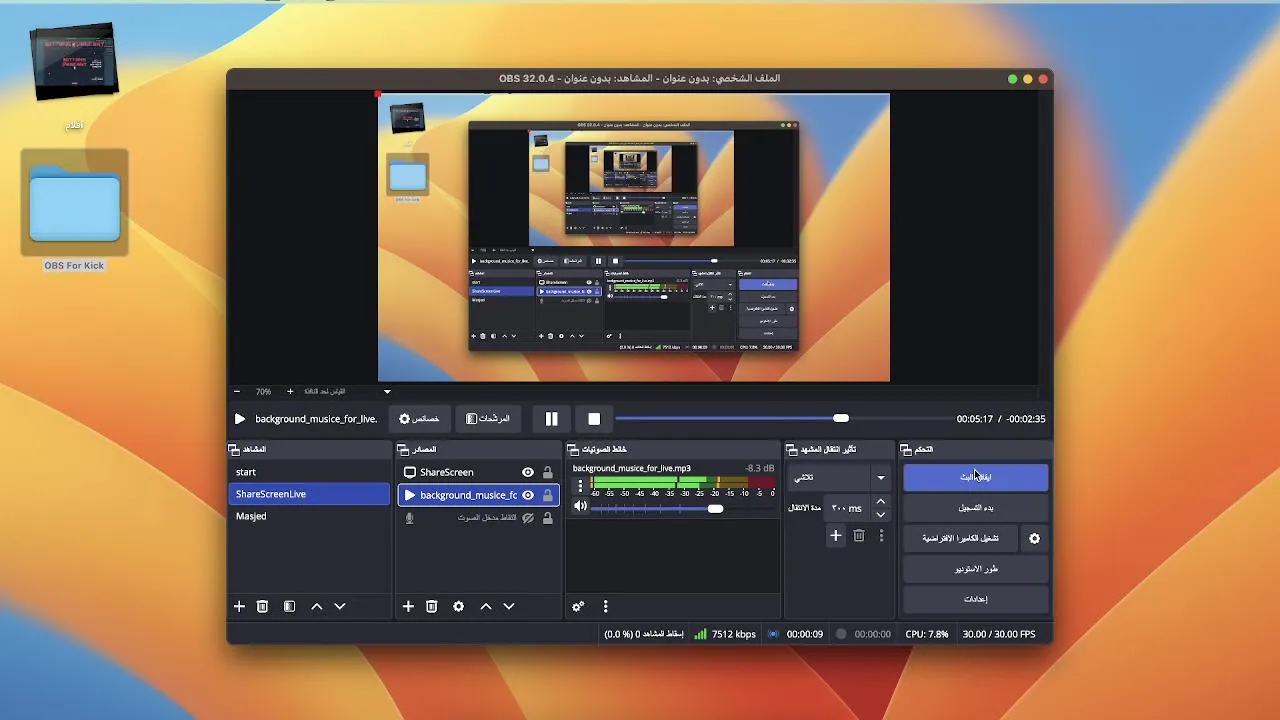The width and height of the screenshot is (1280, 720).
Task: Toggle Studio Mode (طور الاستوديو)
Action: 976,569
